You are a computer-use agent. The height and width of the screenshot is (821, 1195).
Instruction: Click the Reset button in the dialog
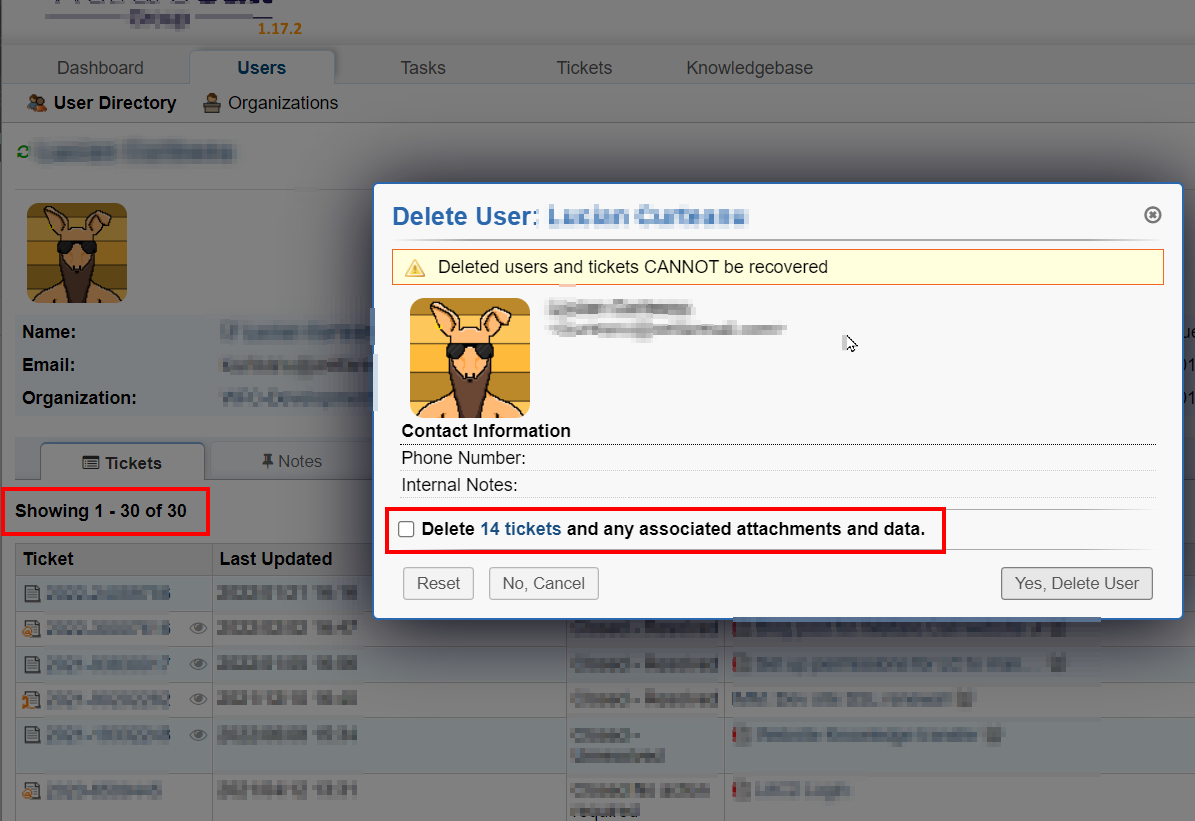click(438, 583)
